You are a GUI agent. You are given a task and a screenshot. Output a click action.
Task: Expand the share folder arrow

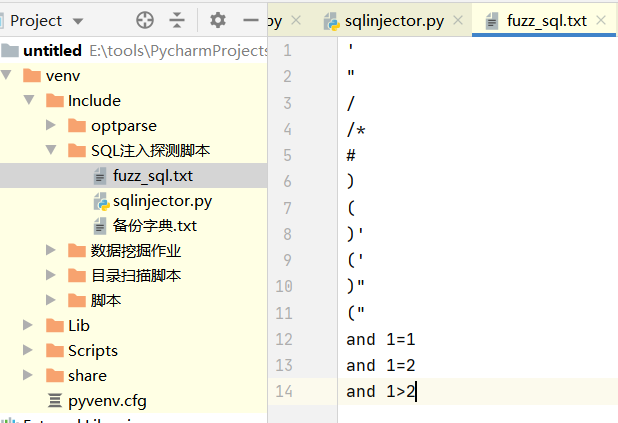(28, 375)
